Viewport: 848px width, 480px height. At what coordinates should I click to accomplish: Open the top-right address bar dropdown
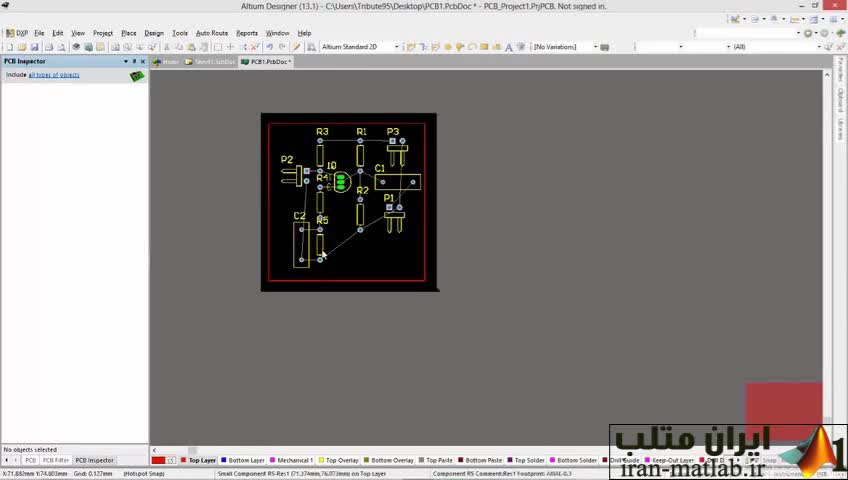[798, 33]
